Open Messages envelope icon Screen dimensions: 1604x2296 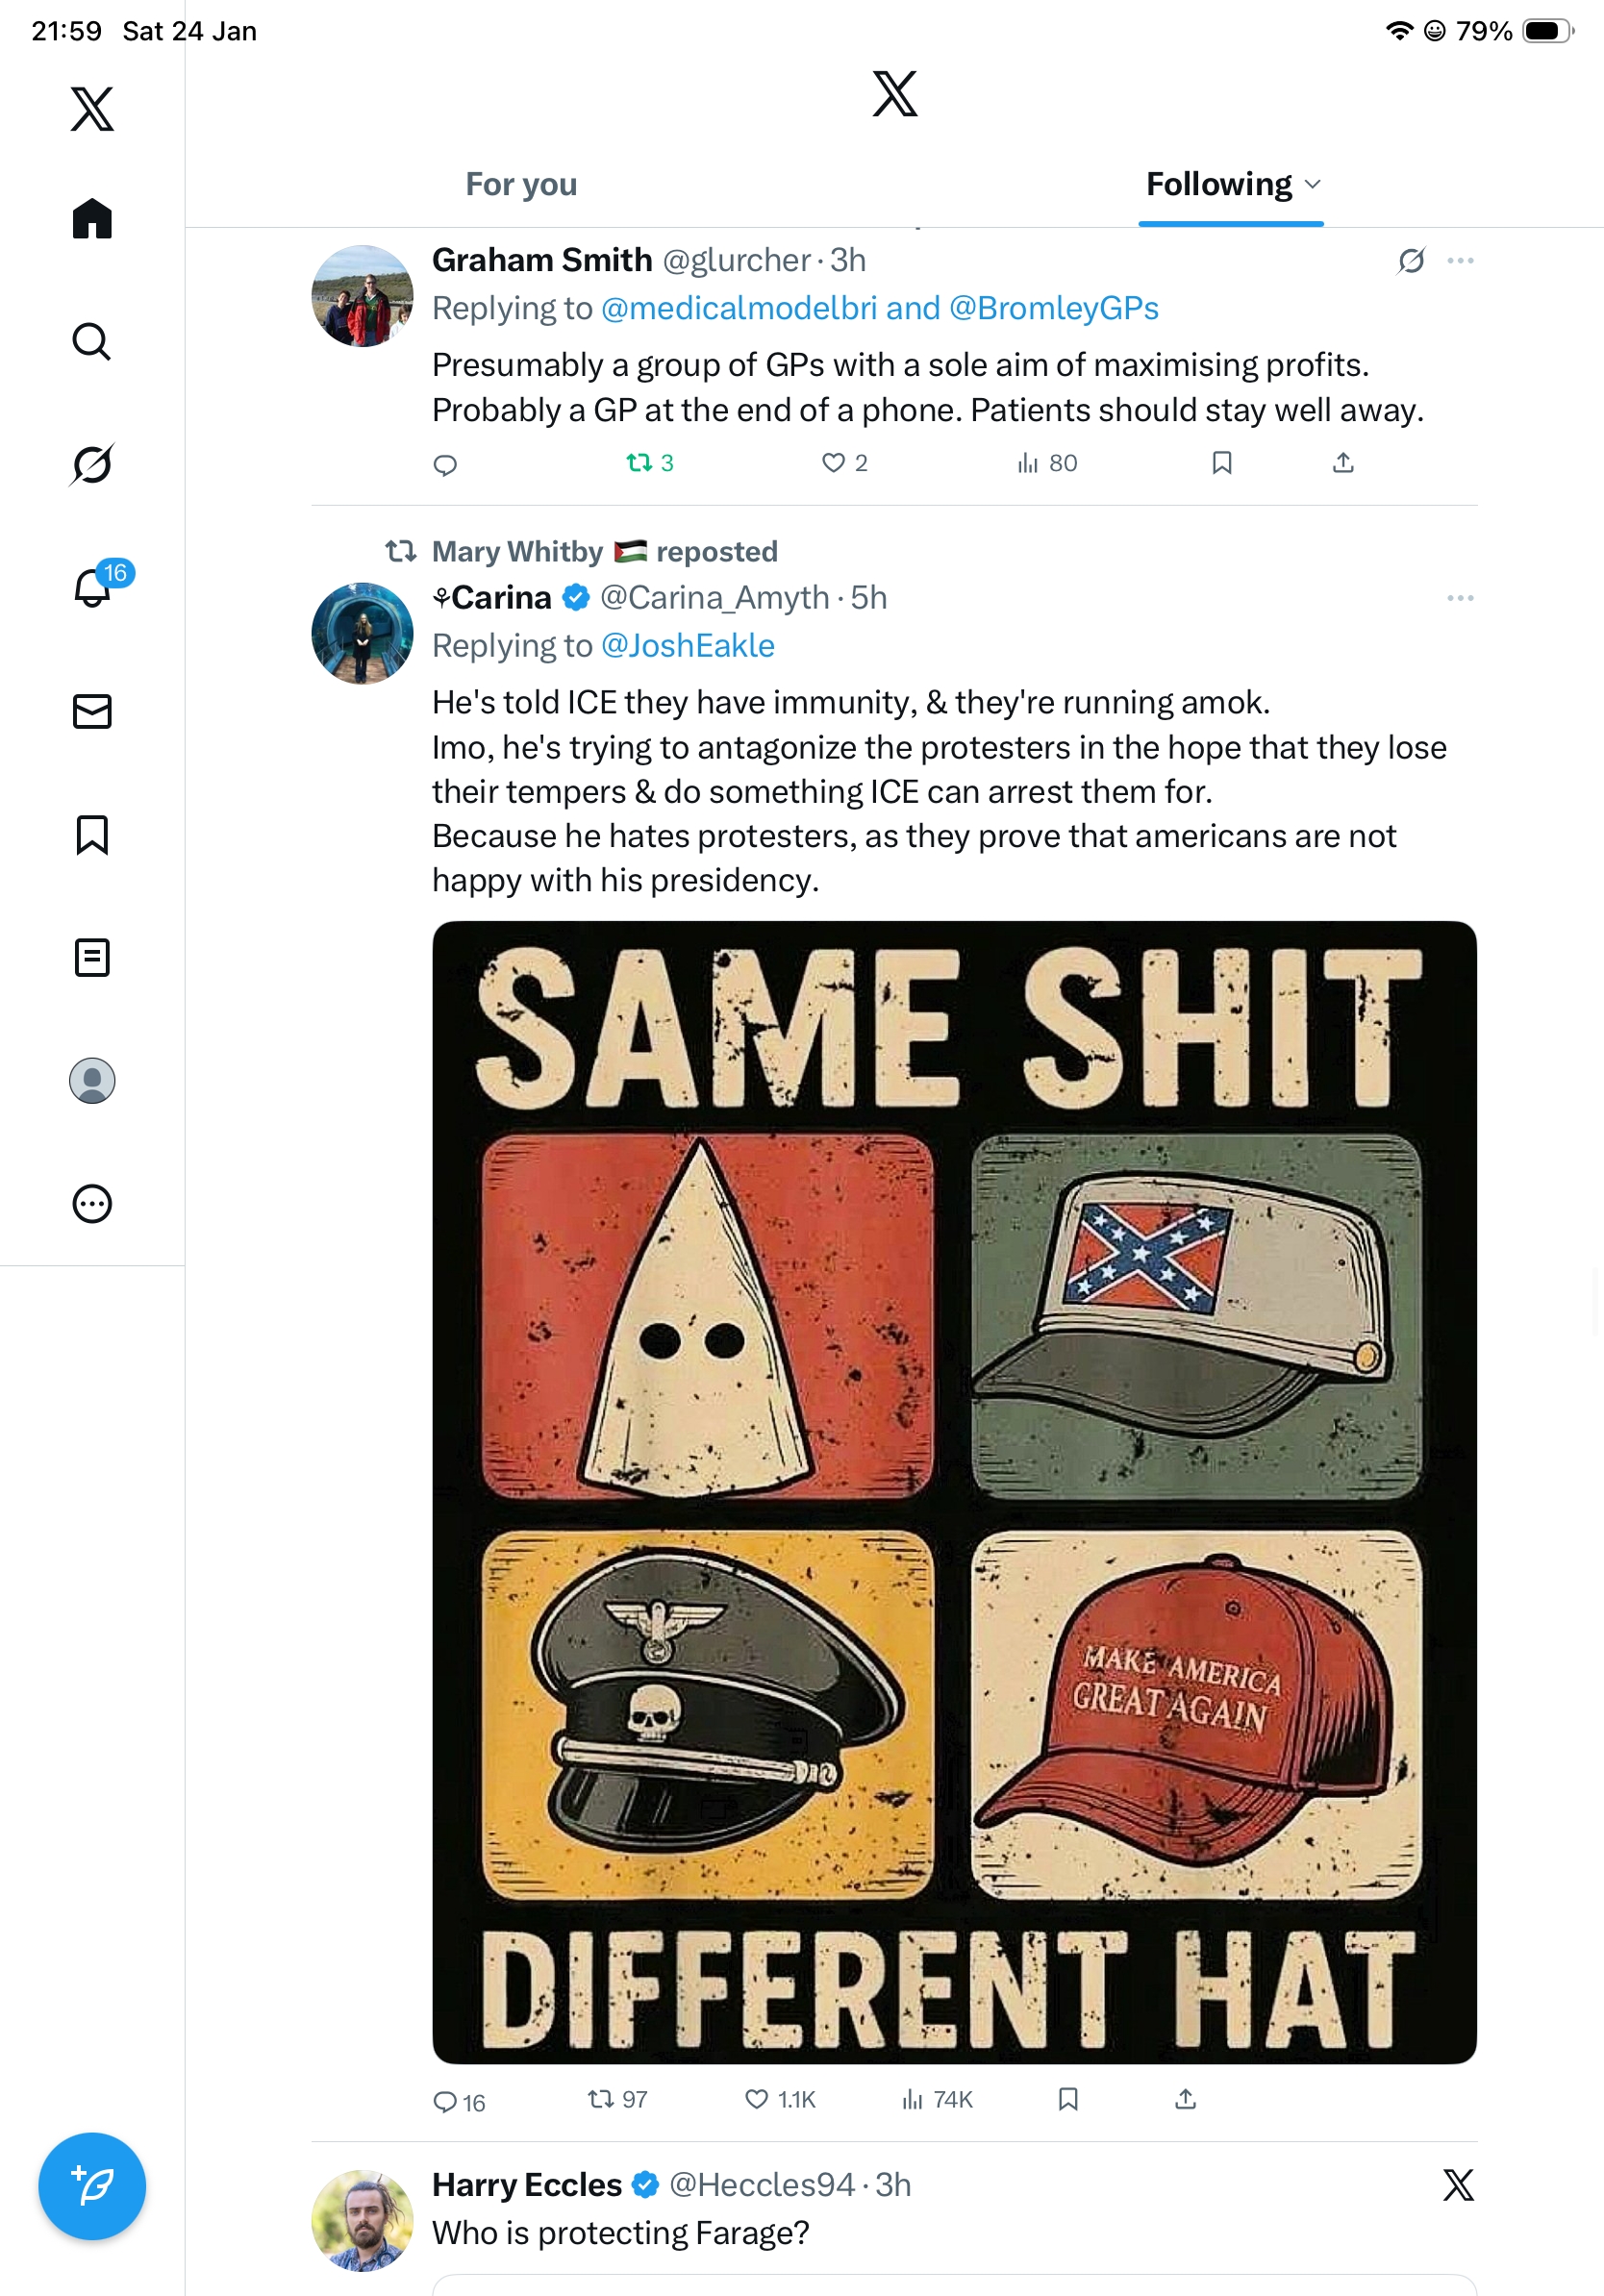click(91, 712)
